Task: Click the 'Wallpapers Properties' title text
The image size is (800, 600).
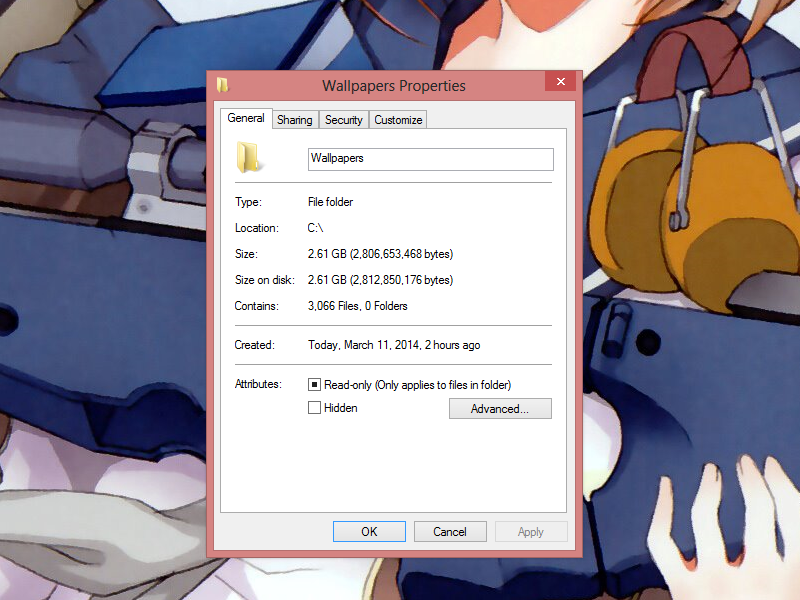Action: (394, 86)
